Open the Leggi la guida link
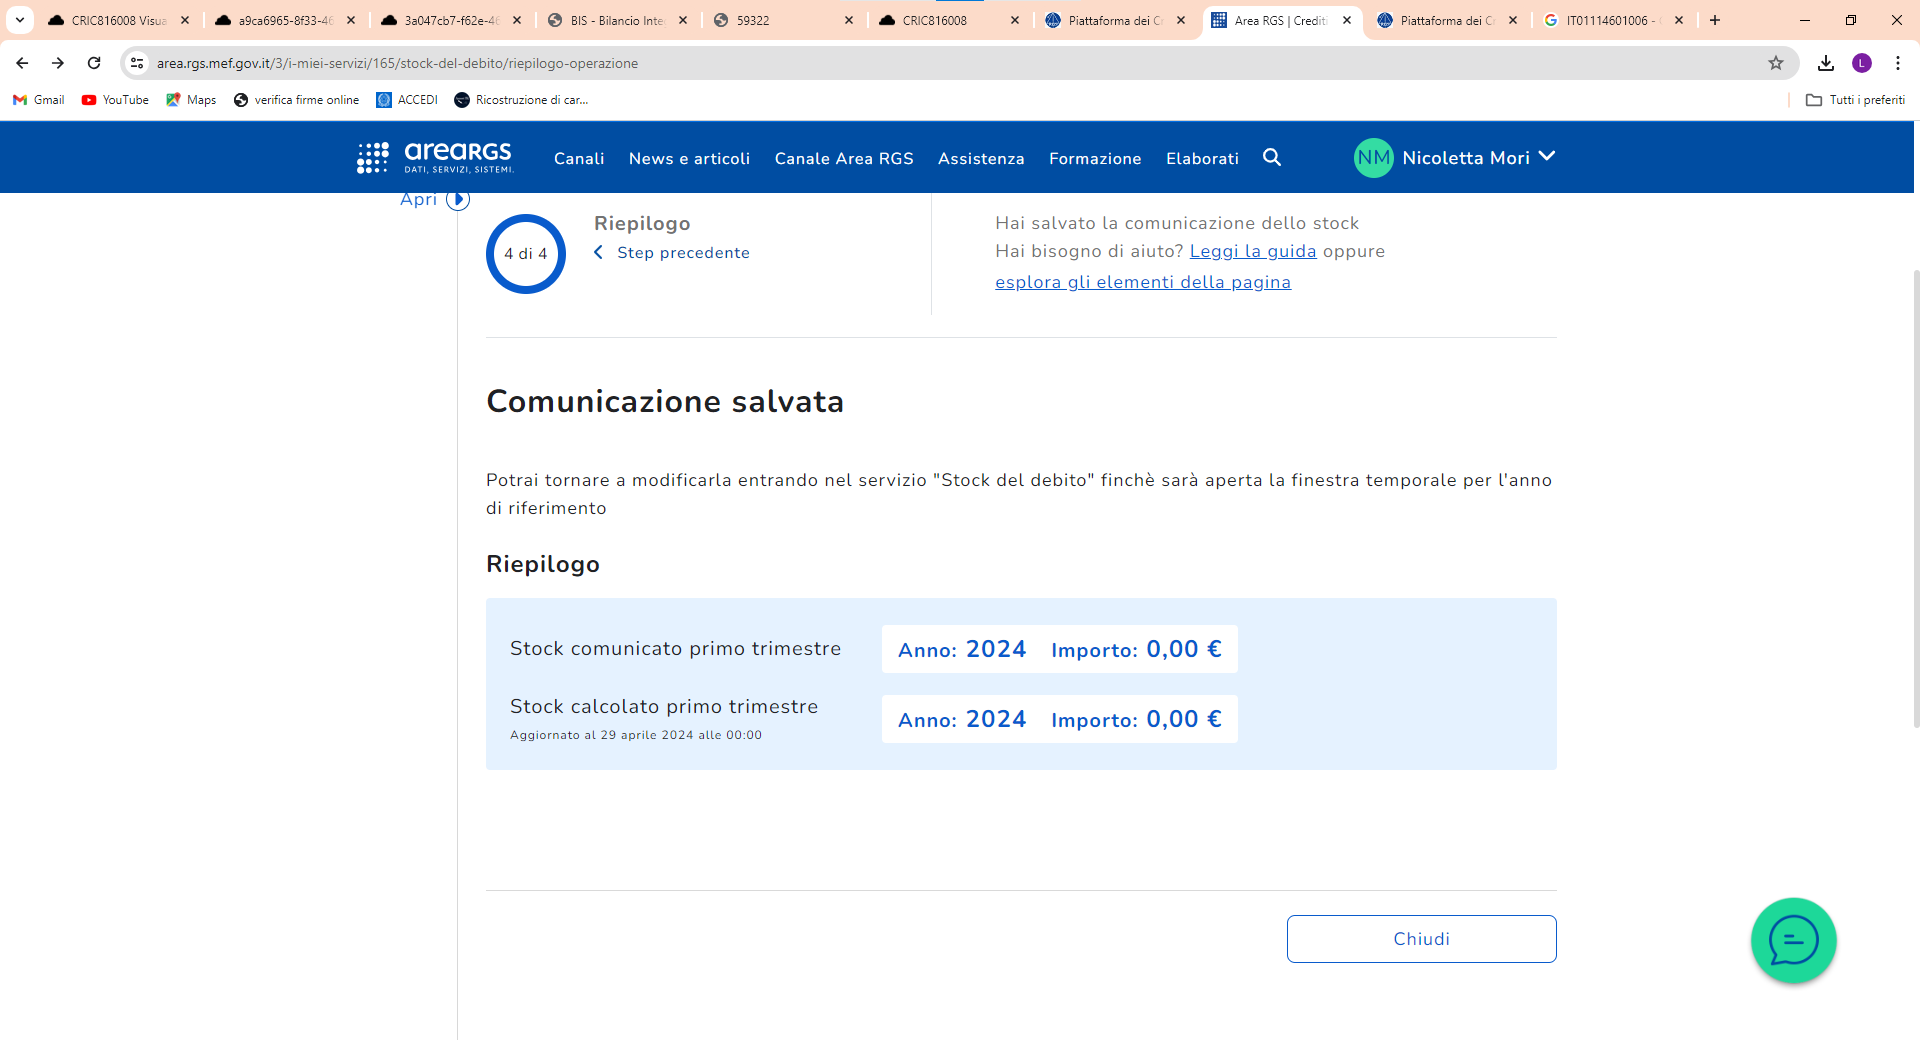This screenshot has height=1040, width=1920. pyautogui.click(x=1252, y=251)
